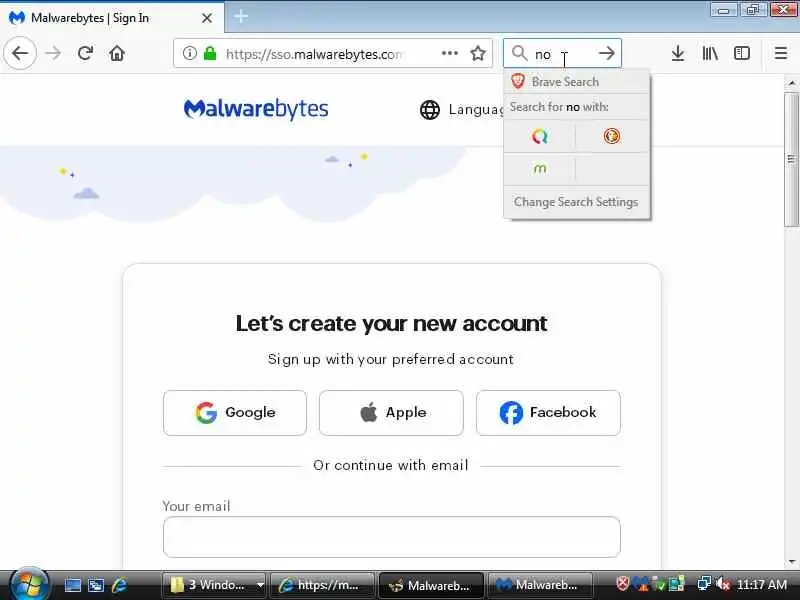Search with the Qwant engine icon
800x600 pixels.
pos(540,136)
